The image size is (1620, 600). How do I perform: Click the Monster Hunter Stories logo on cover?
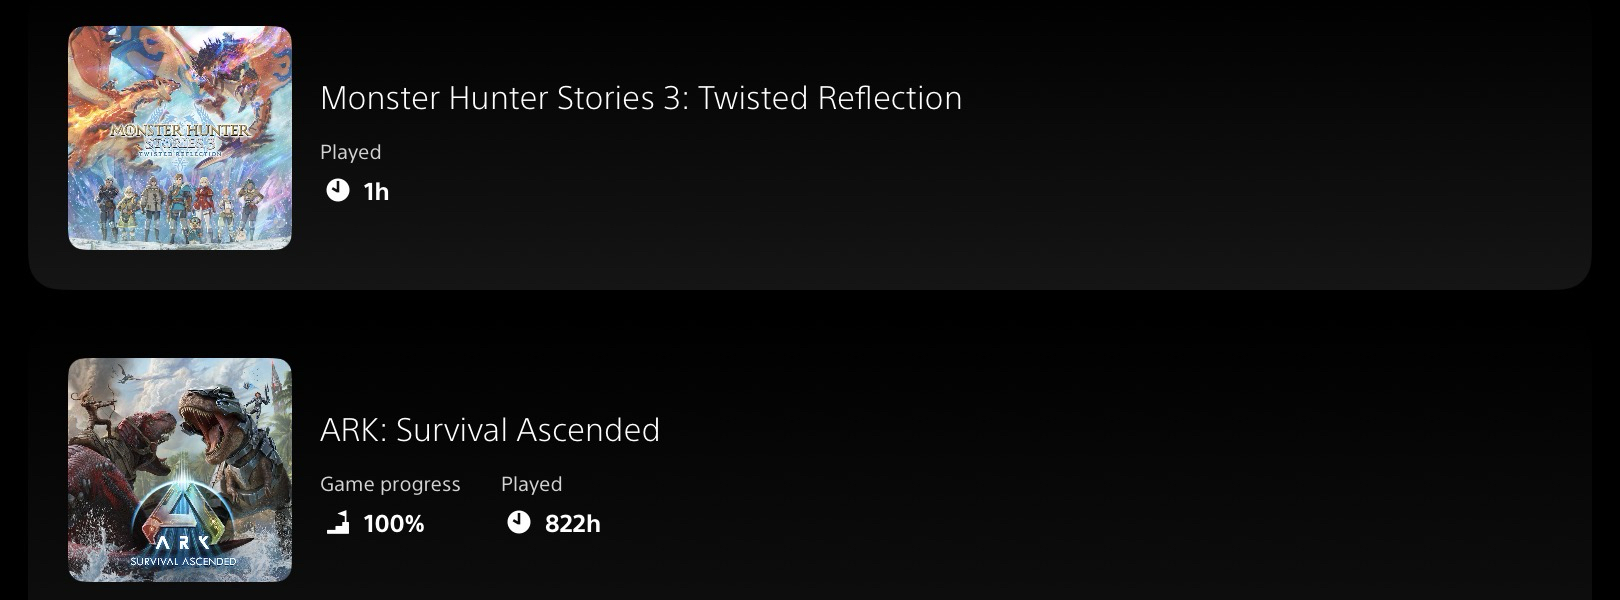pos(180,138)
